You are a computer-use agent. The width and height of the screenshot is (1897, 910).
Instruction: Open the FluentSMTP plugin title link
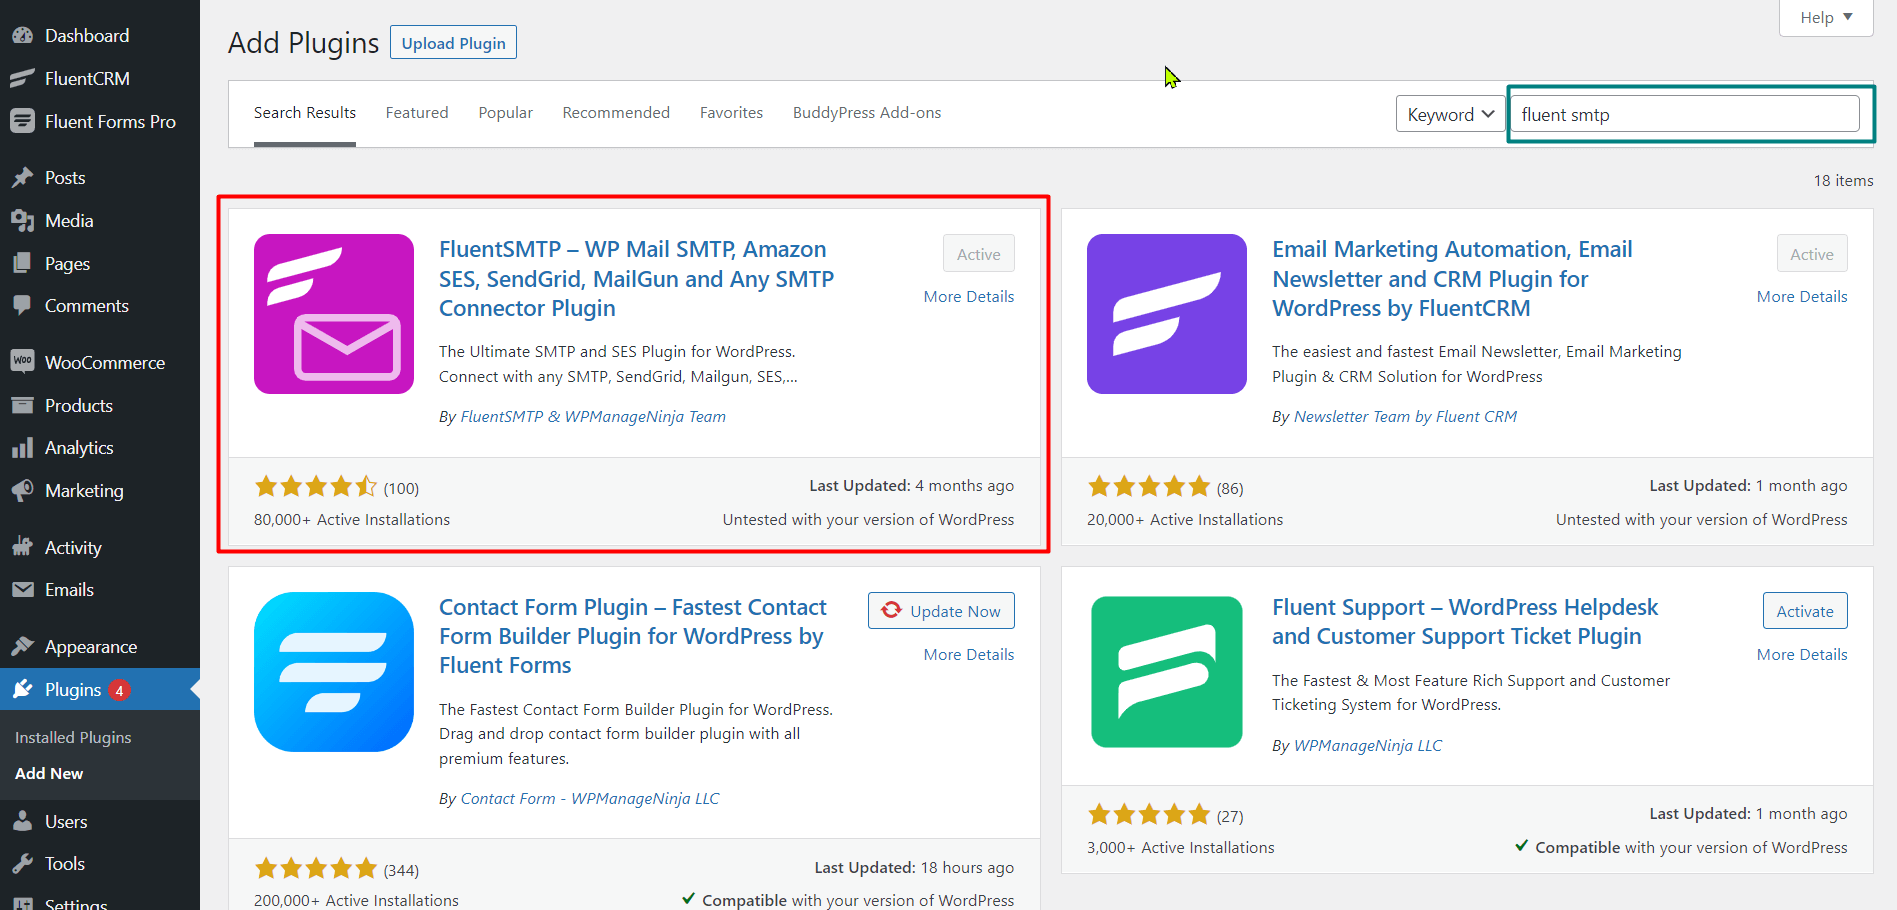click(x=636, y=279)
